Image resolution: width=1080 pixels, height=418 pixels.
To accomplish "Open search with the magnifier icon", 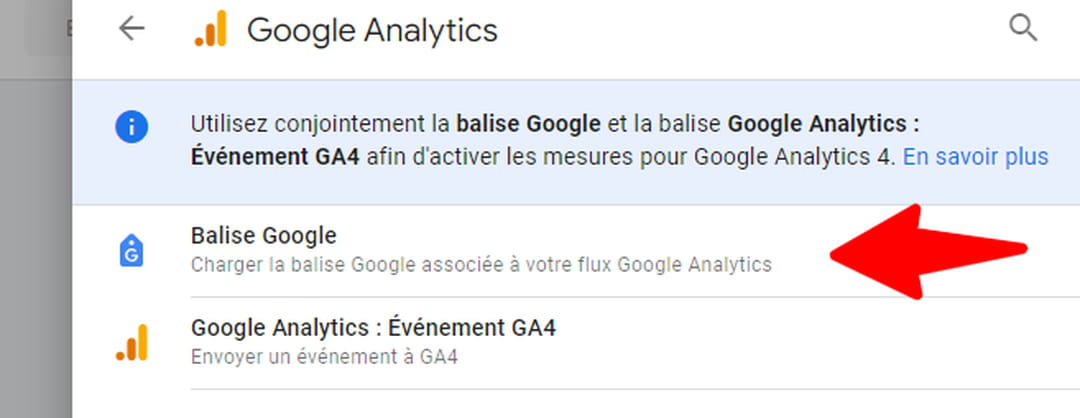I will [1022, 28].
